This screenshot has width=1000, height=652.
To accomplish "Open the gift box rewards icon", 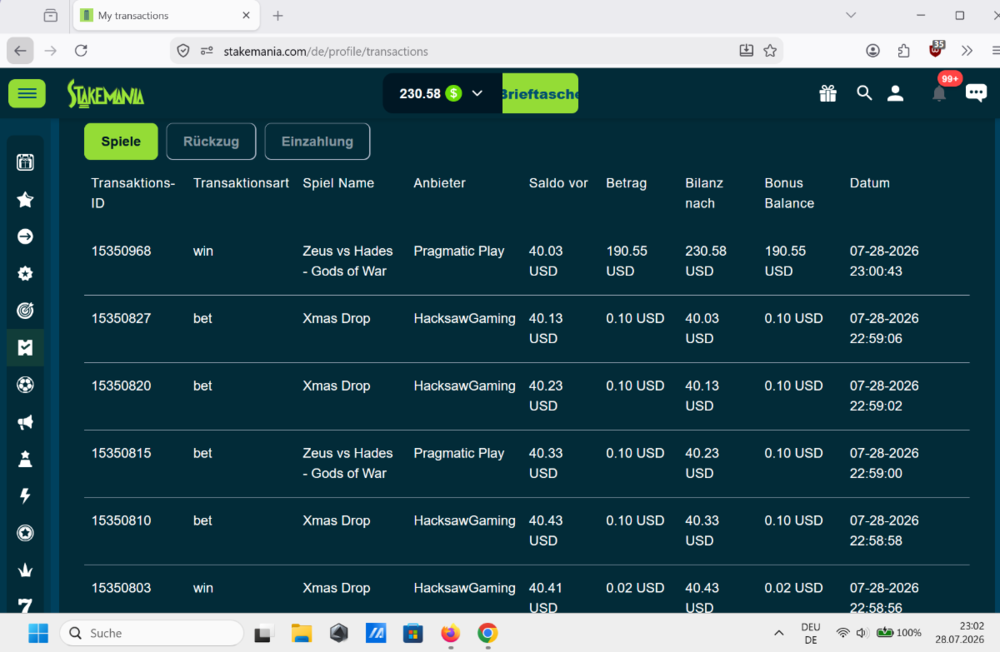I will [828, 94].
